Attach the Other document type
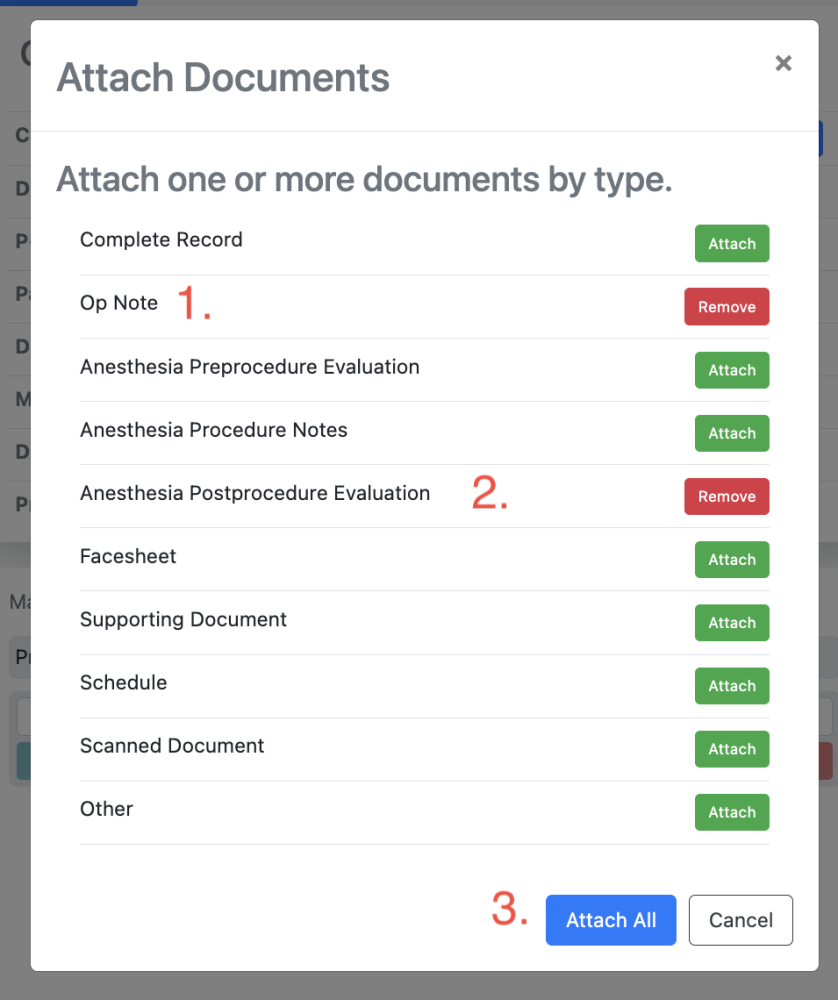The height and width of the screenshot is (1000, 838). click(731, 812)
